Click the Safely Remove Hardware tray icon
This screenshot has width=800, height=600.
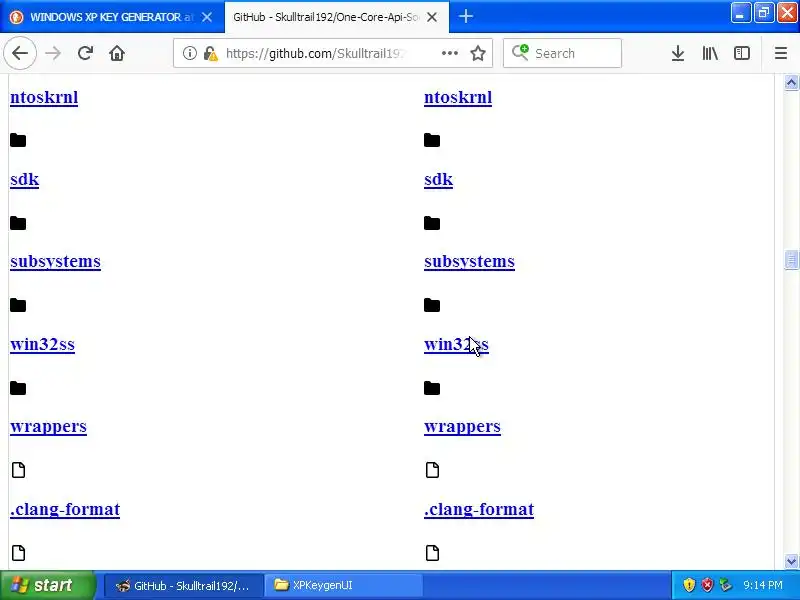[725, 585]
